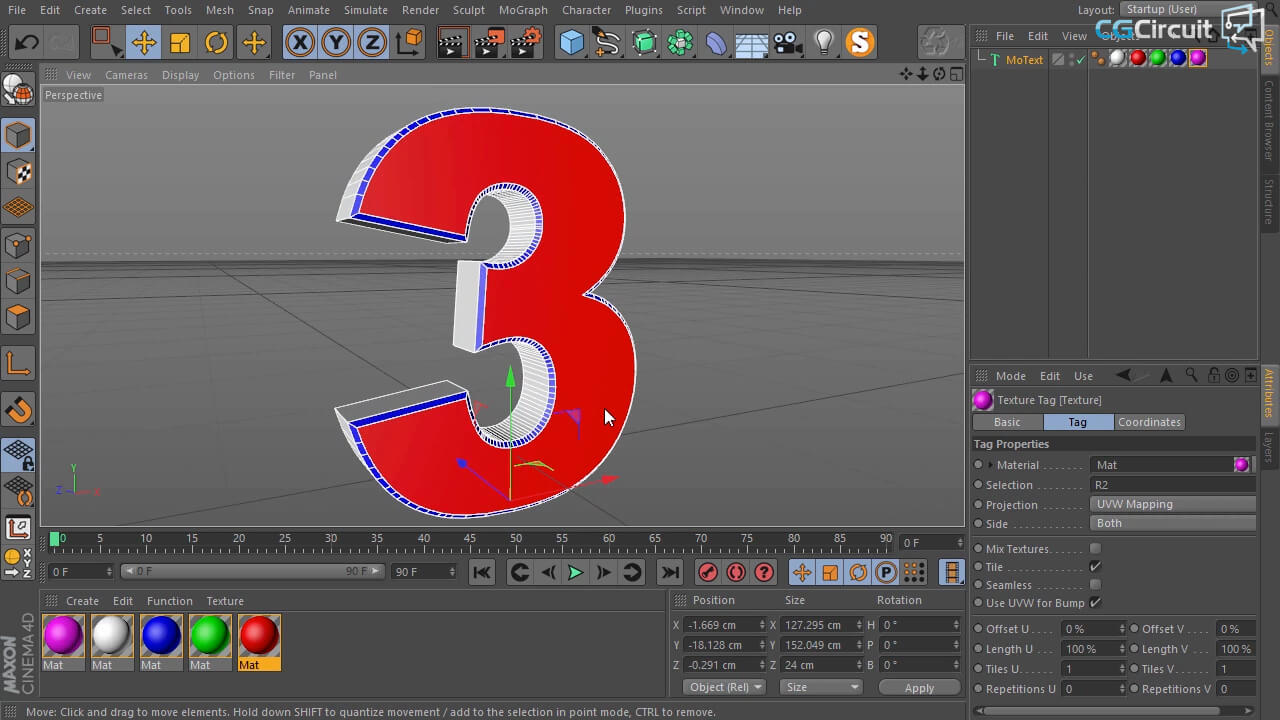Toggle the X-axis lock
The width and height of the screenshot is (1280, 720).
click(300, 42)
